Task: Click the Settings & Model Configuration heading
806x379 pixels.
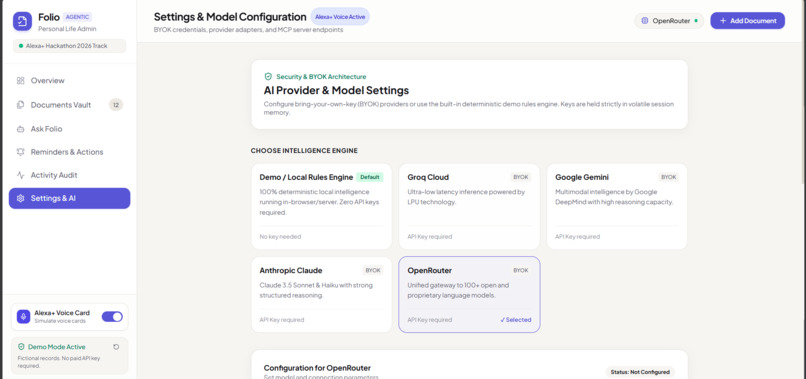Action: point(230,17)
